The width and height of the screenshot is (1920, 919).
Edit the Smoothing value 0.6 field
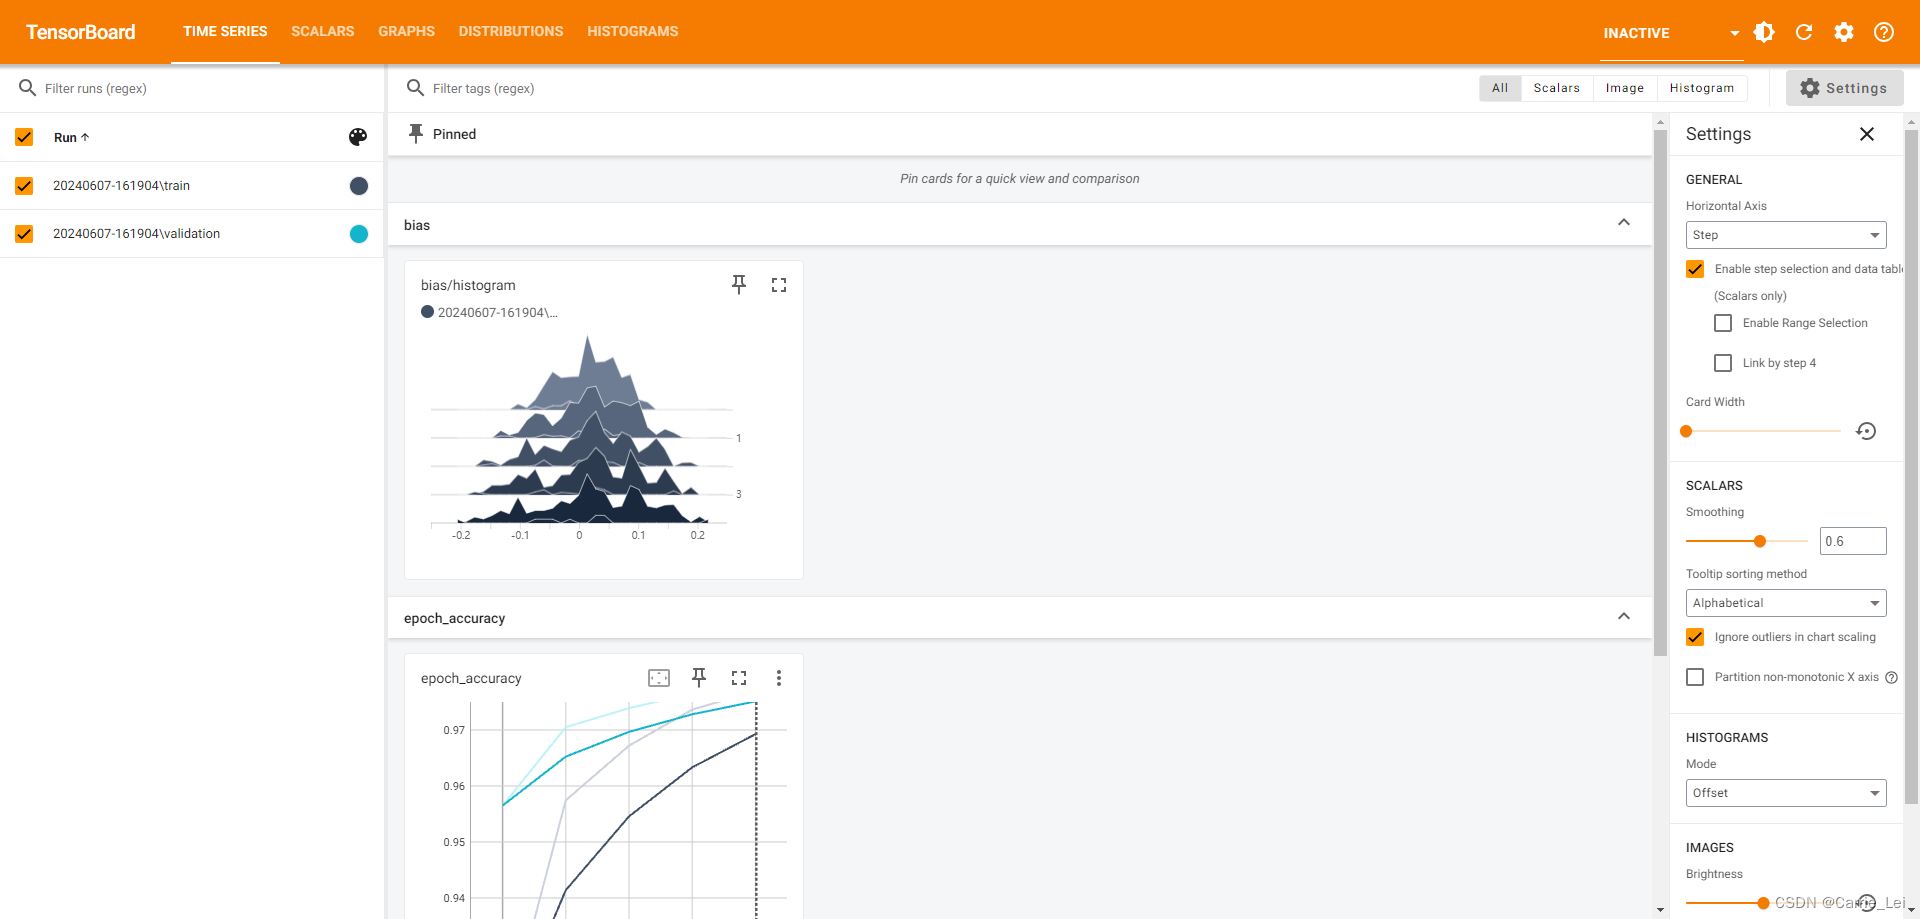click(1853, 541)
